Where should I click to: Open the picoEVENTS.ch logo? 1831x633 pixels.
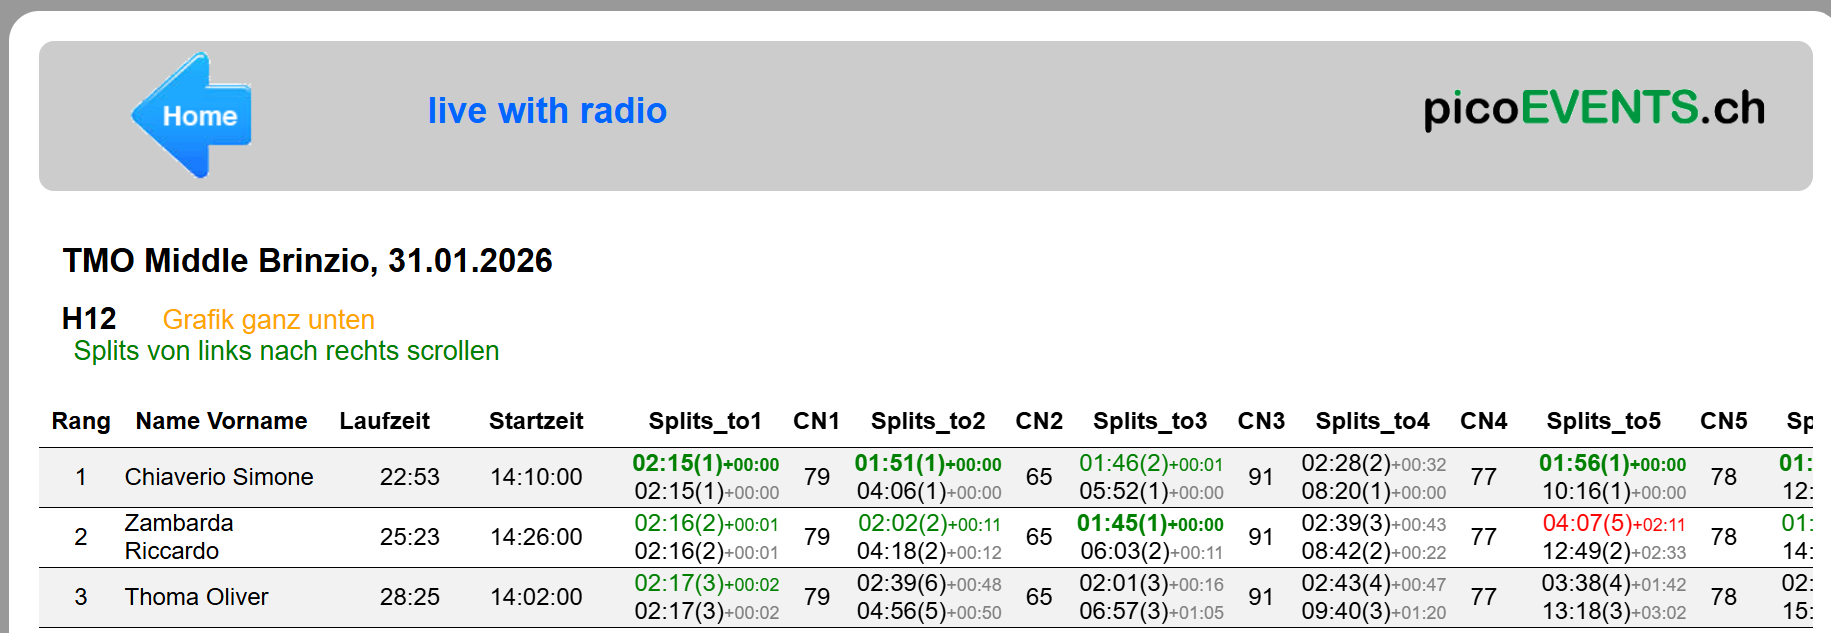[x=1593, y=109]
